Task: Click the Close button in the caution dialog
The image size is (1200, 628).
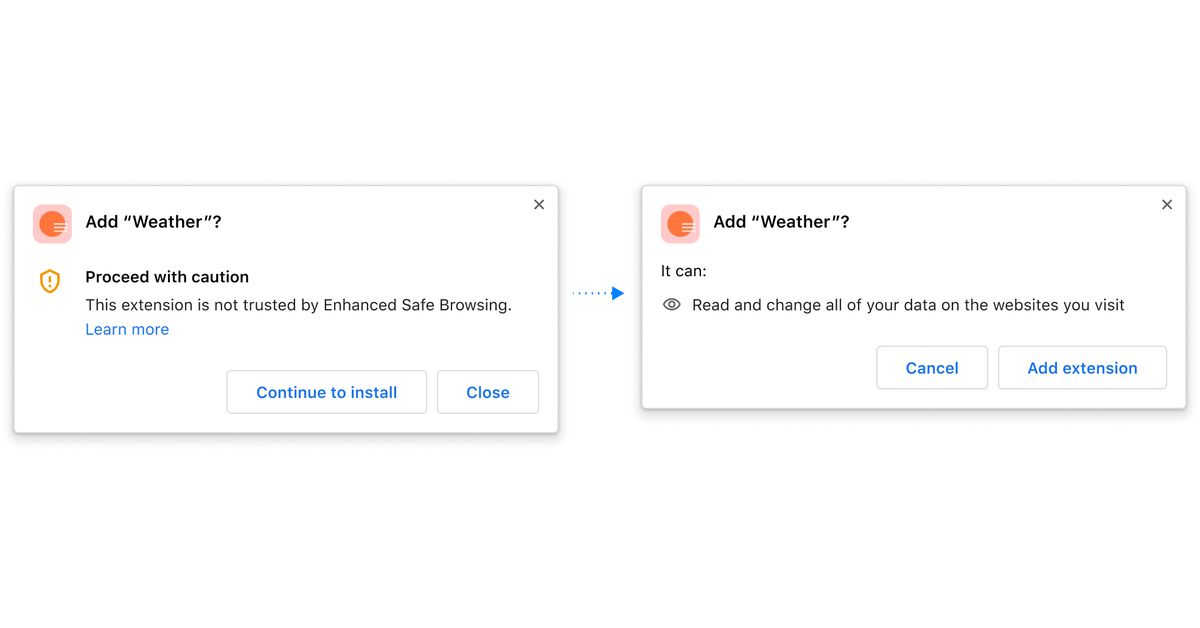Action: (488, 392)
